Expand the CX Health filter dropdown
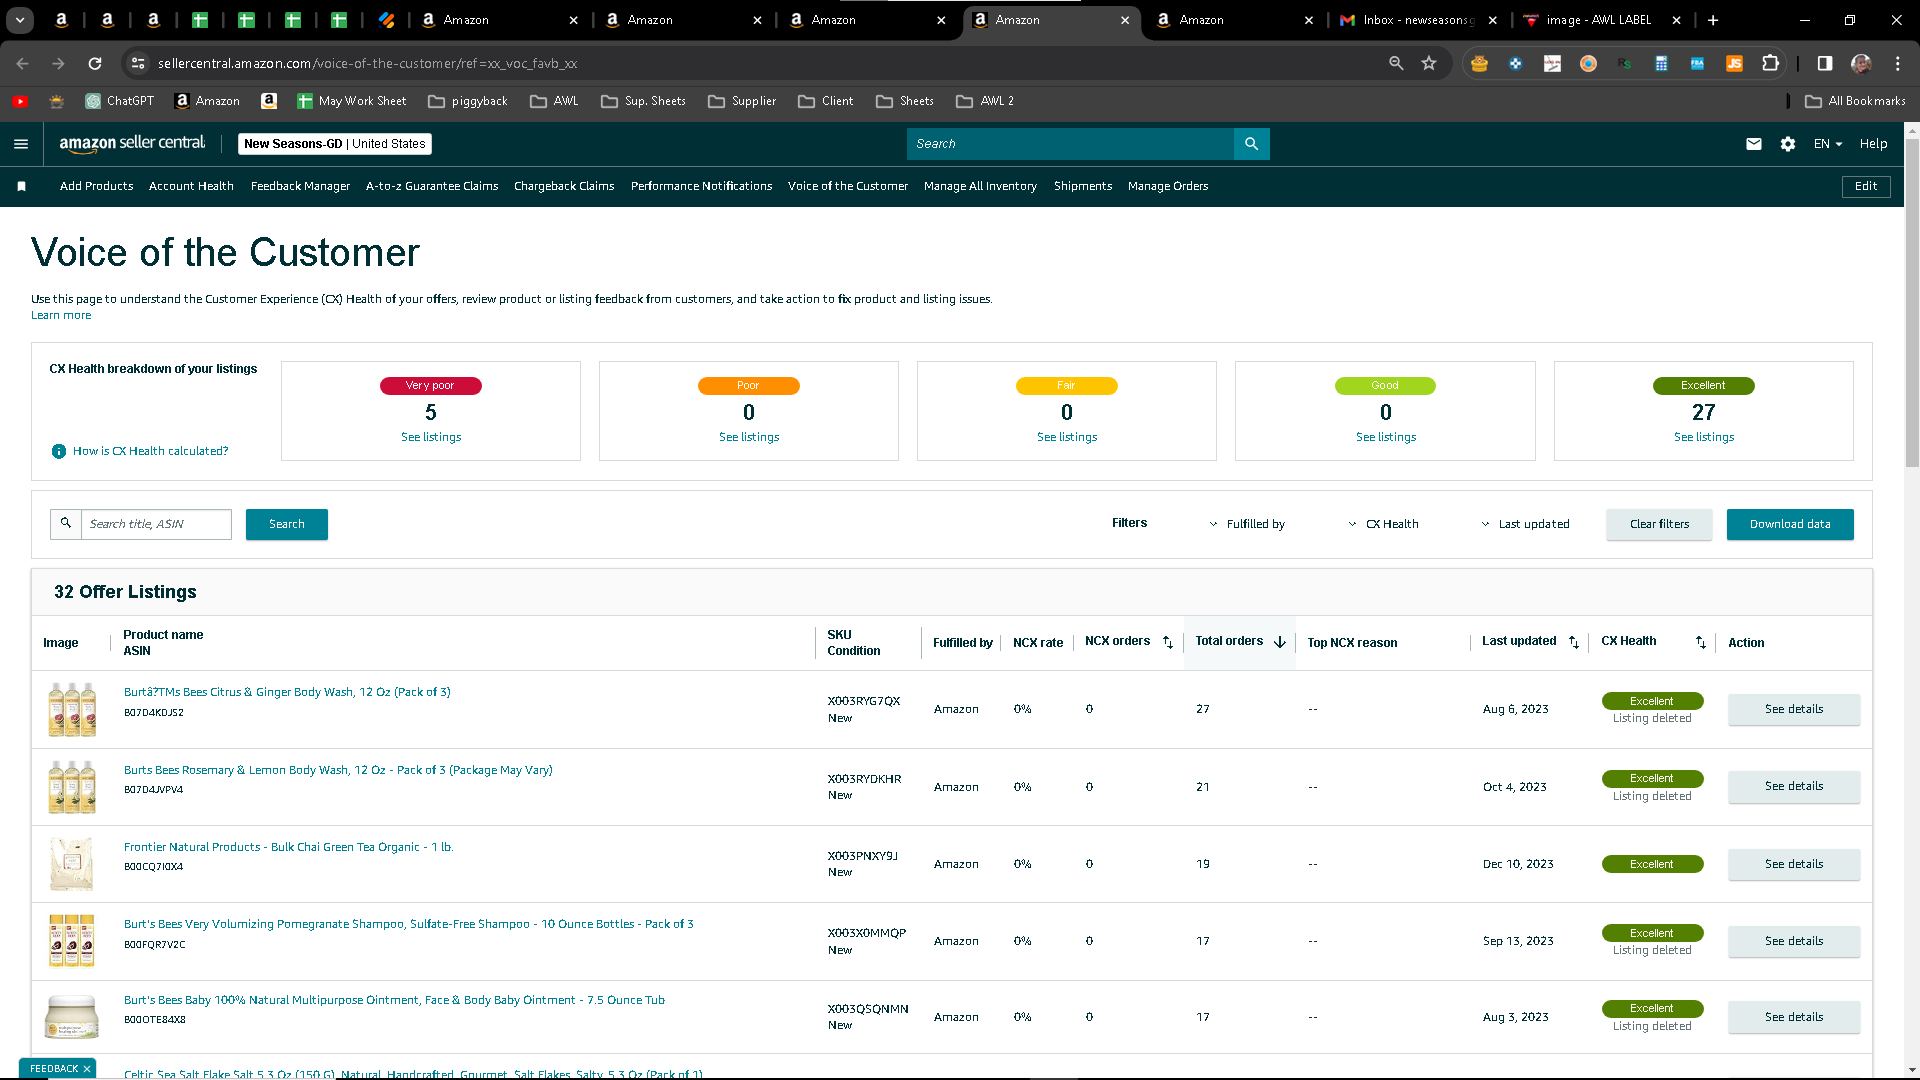The height and width of the screenshot is (1080, 1920). pyautogui.click(x=1383, y=524)
